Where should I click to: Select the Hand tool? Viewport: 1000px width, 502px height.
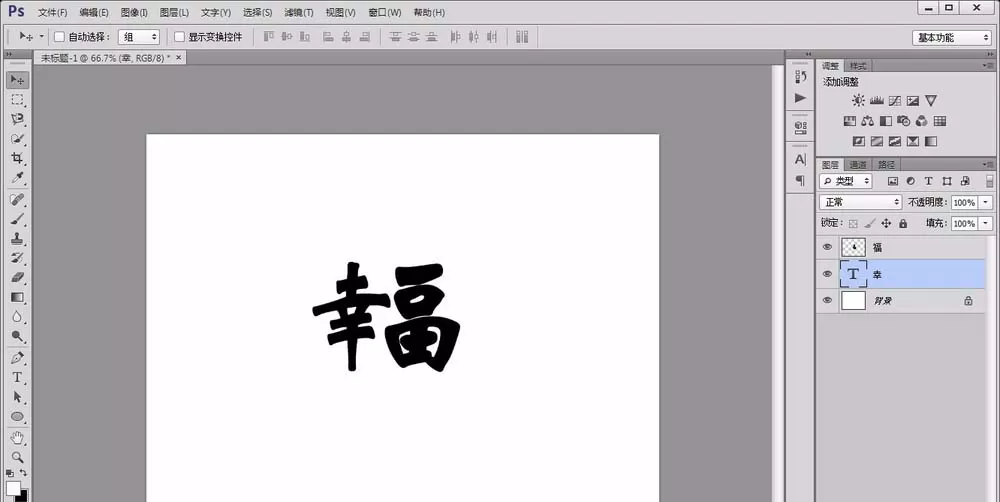coord(17,438)
